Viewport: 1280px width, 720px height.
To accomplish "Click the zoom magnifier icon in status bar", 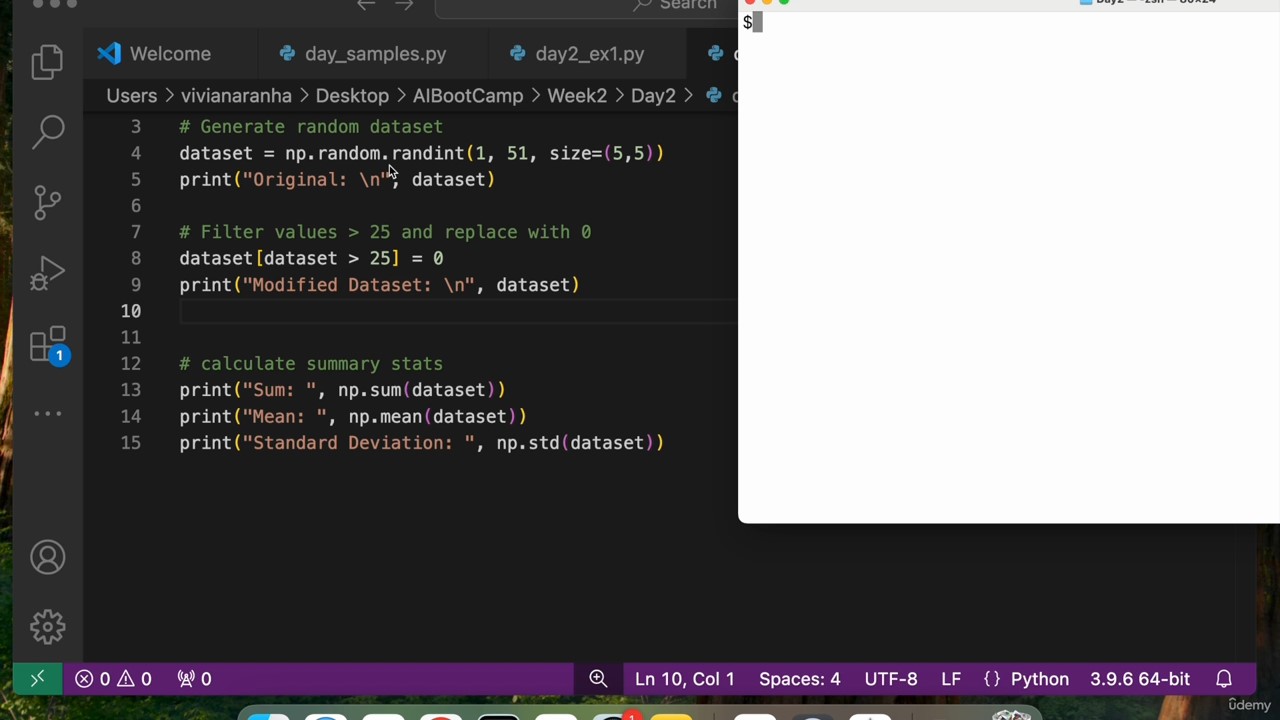I will coord(598,679).
